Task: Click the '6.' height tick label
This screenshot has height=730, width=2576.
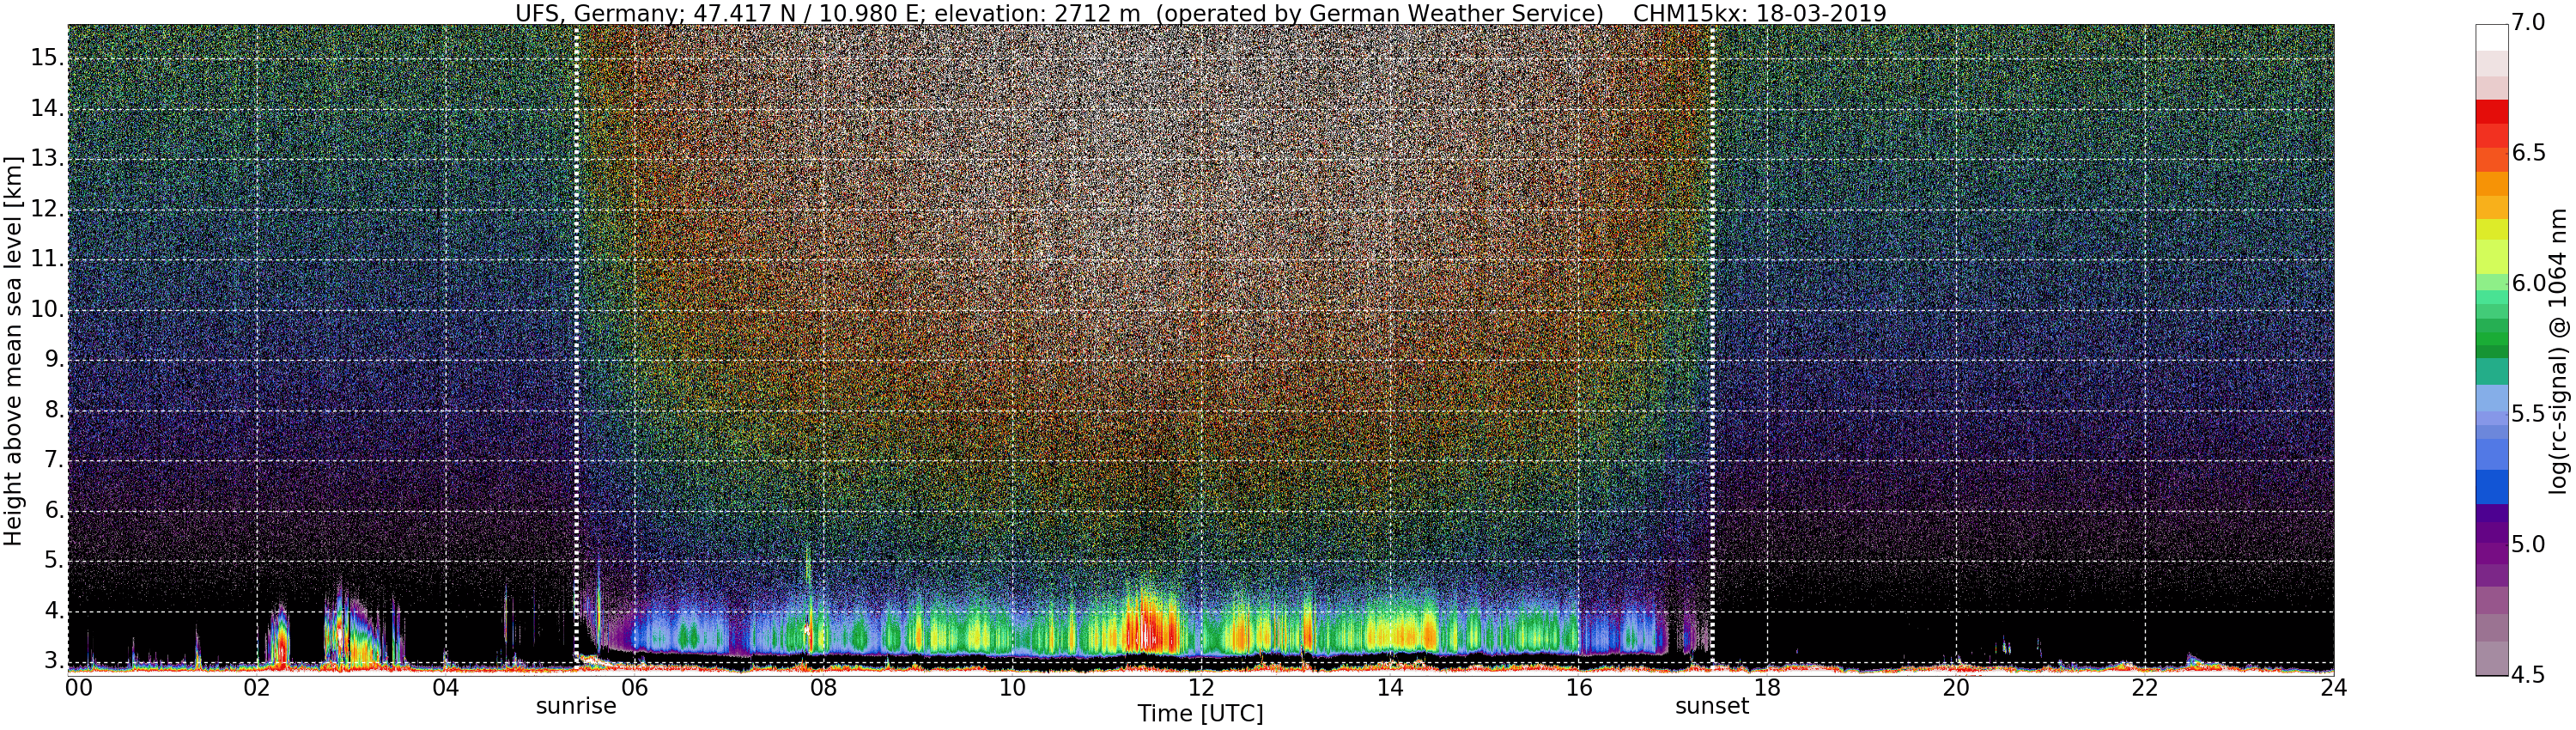Action: (53, 510)
